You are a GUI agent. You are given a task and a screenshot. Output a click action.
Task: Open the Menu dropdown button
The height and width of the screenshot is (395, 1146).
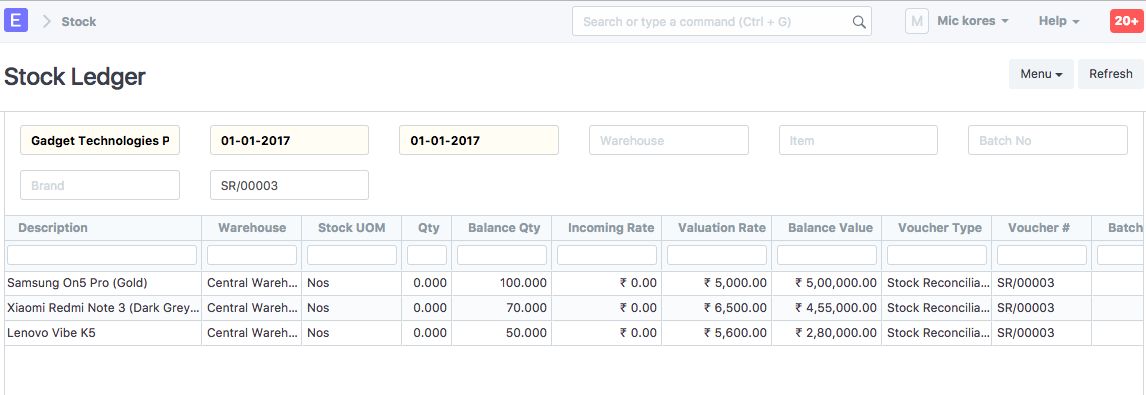click(1041, 74)
